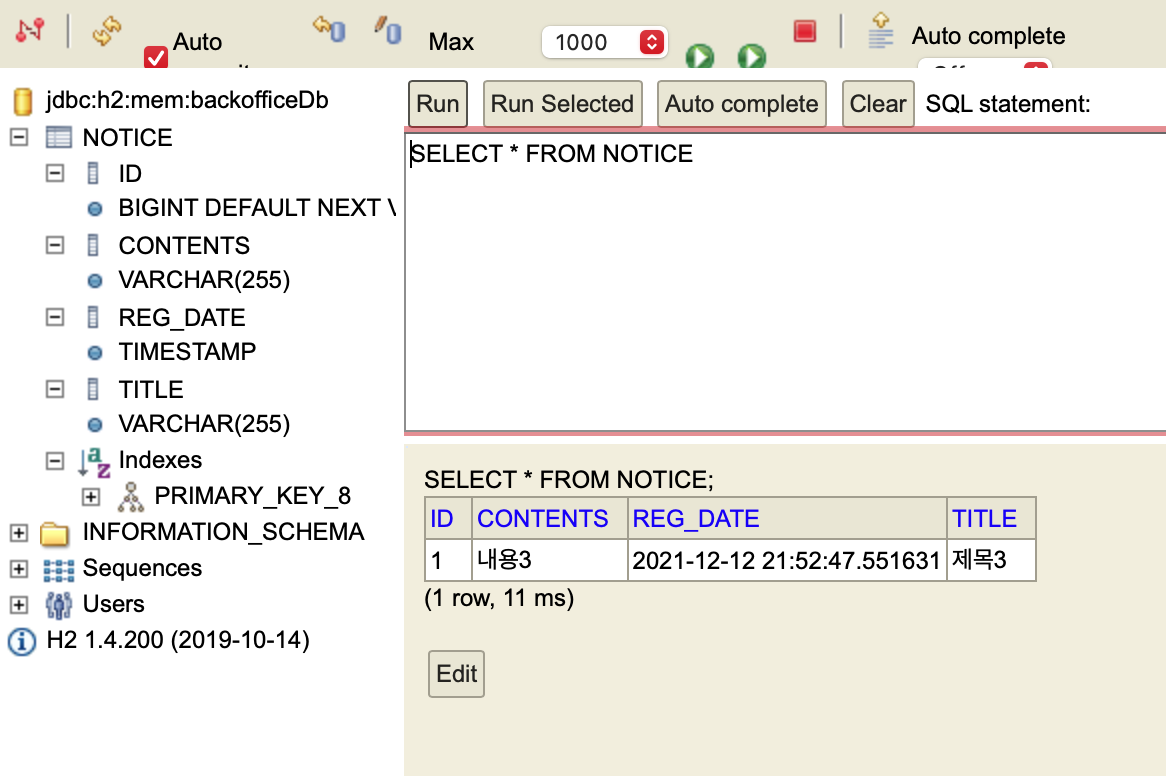Click the Edit button under results
The height and width of the screenshot is (776, 1166).
(x=457, y=674)
